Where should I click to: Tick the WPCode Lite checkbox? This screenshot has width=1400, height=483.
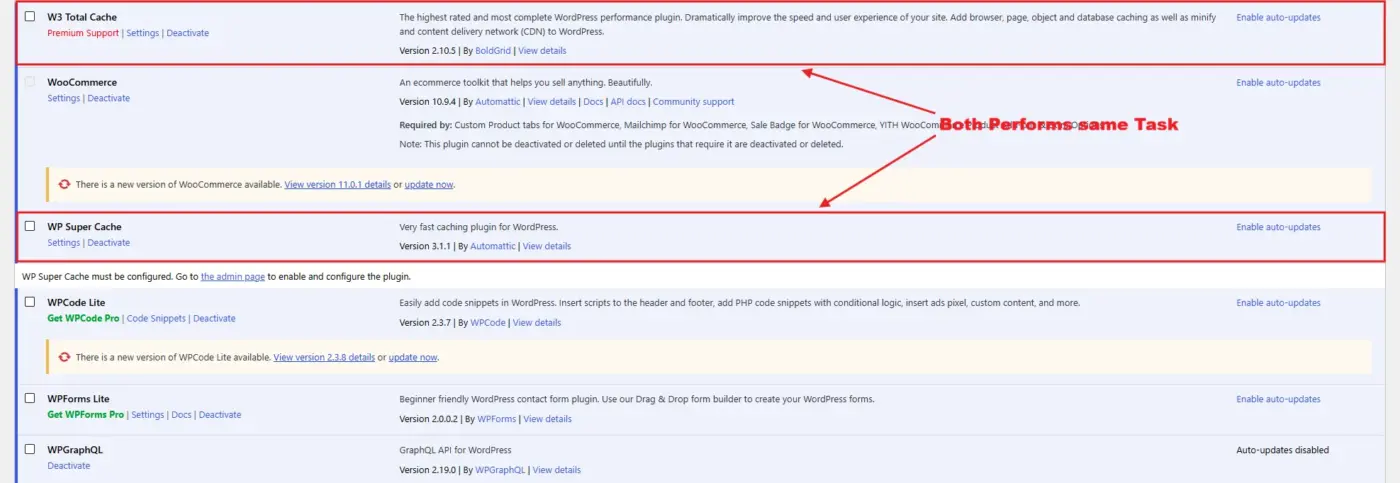click(30, 302)
